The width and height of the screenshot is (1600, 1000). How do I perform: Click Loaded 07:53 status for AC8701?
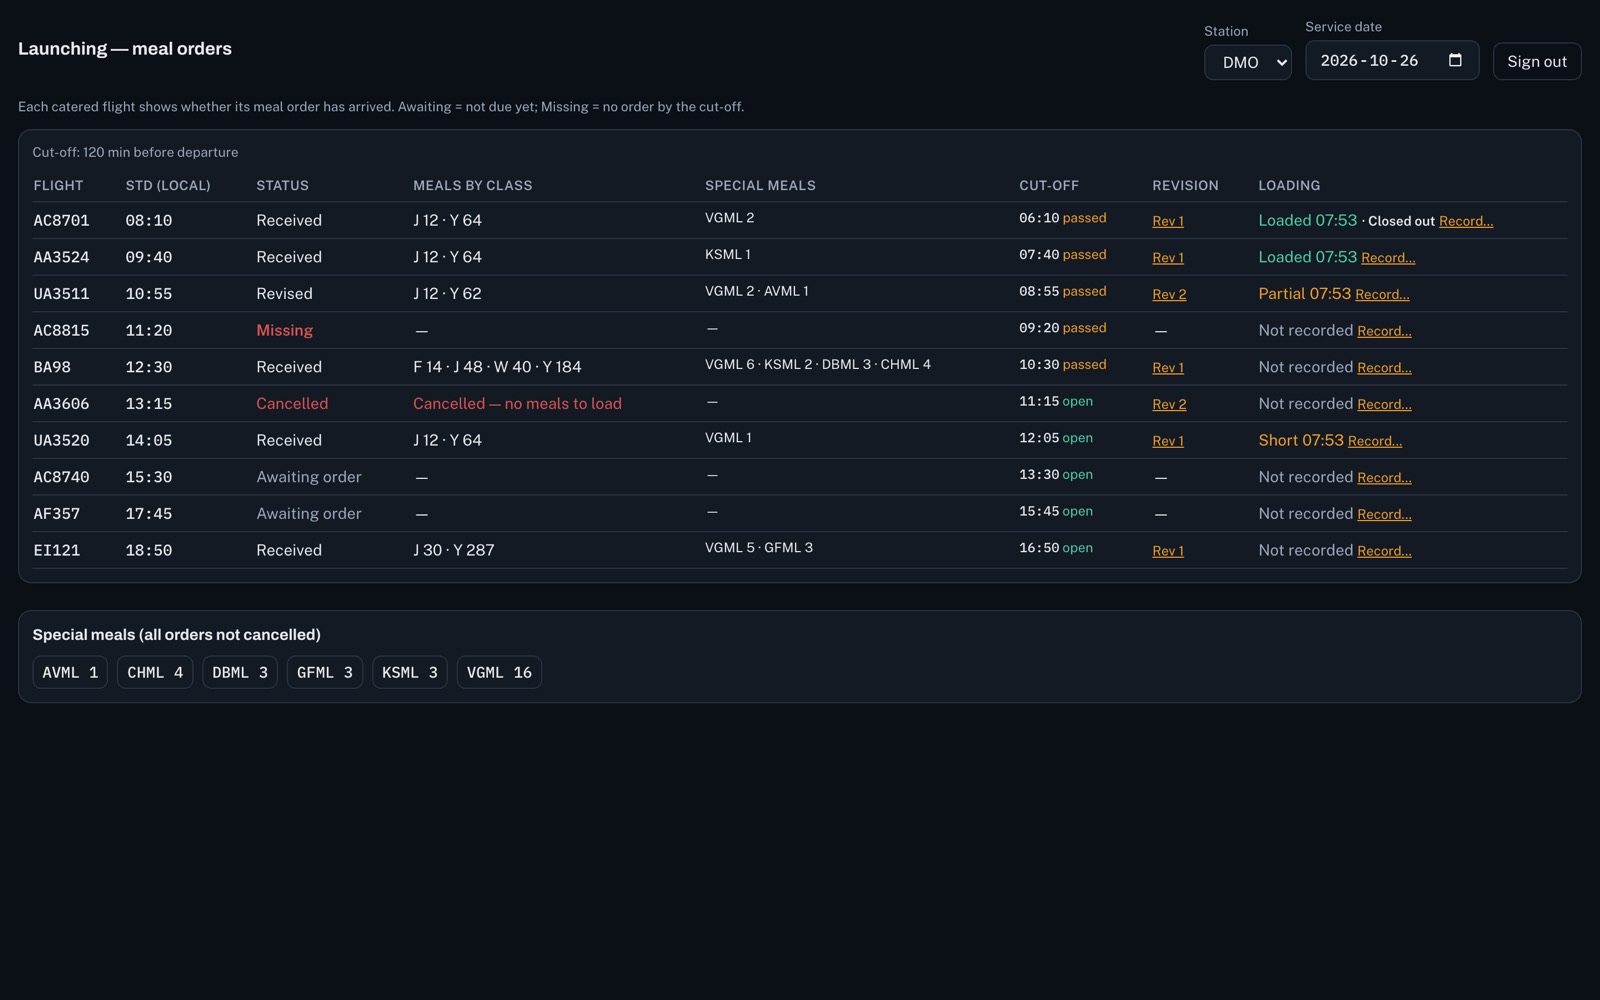coord(1307,220)
